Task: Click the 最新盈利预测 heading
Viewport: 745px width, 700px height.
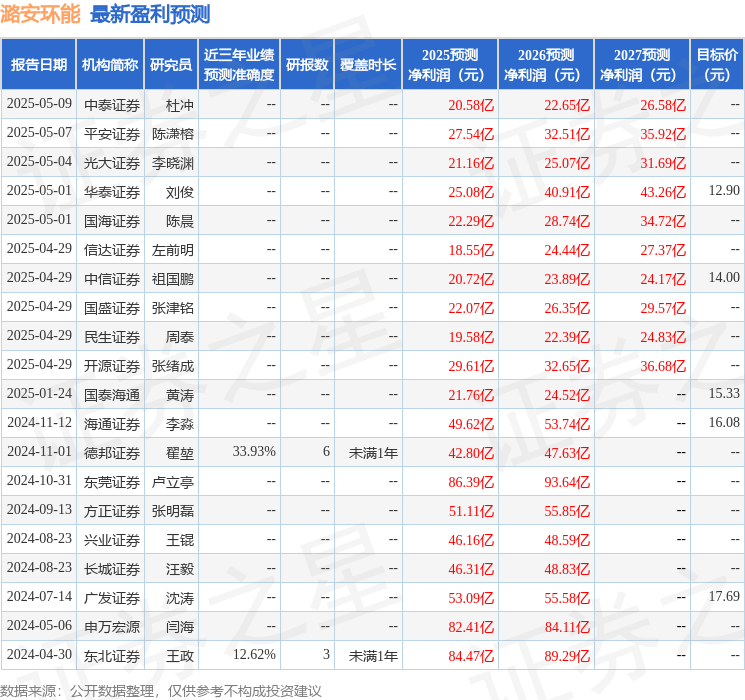Action: [150, 14]
